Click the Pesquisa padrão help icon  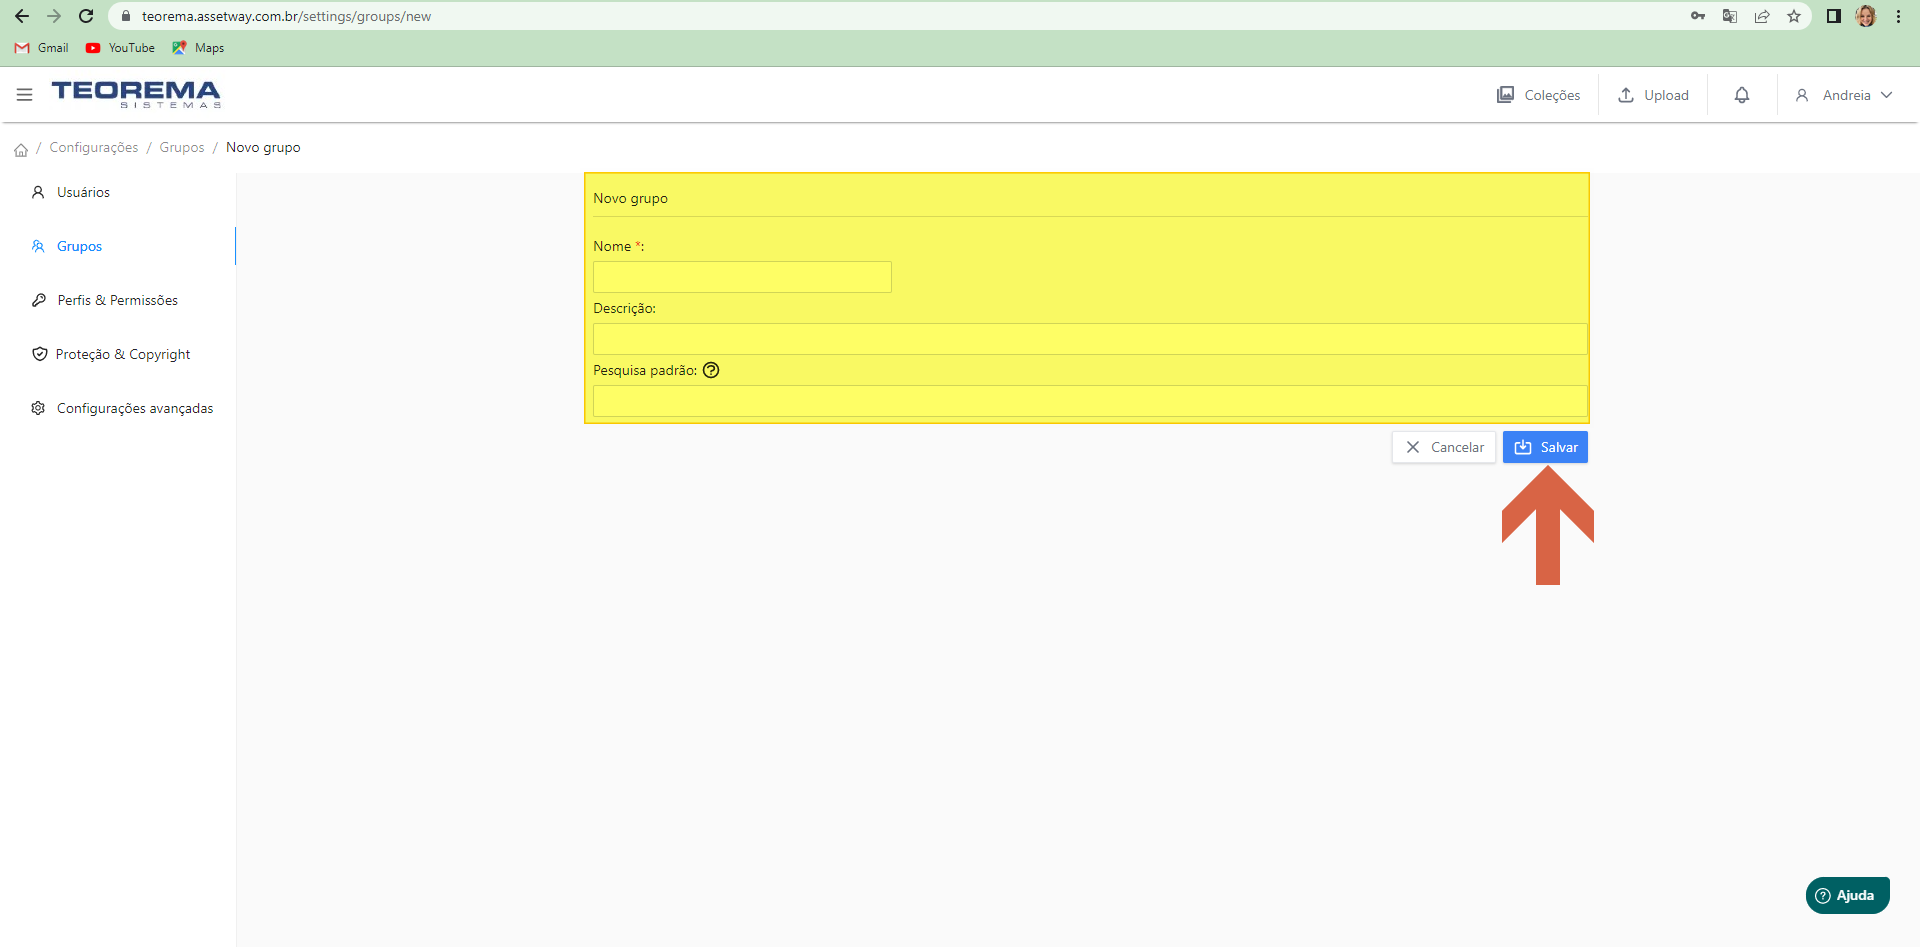(711, 370)
